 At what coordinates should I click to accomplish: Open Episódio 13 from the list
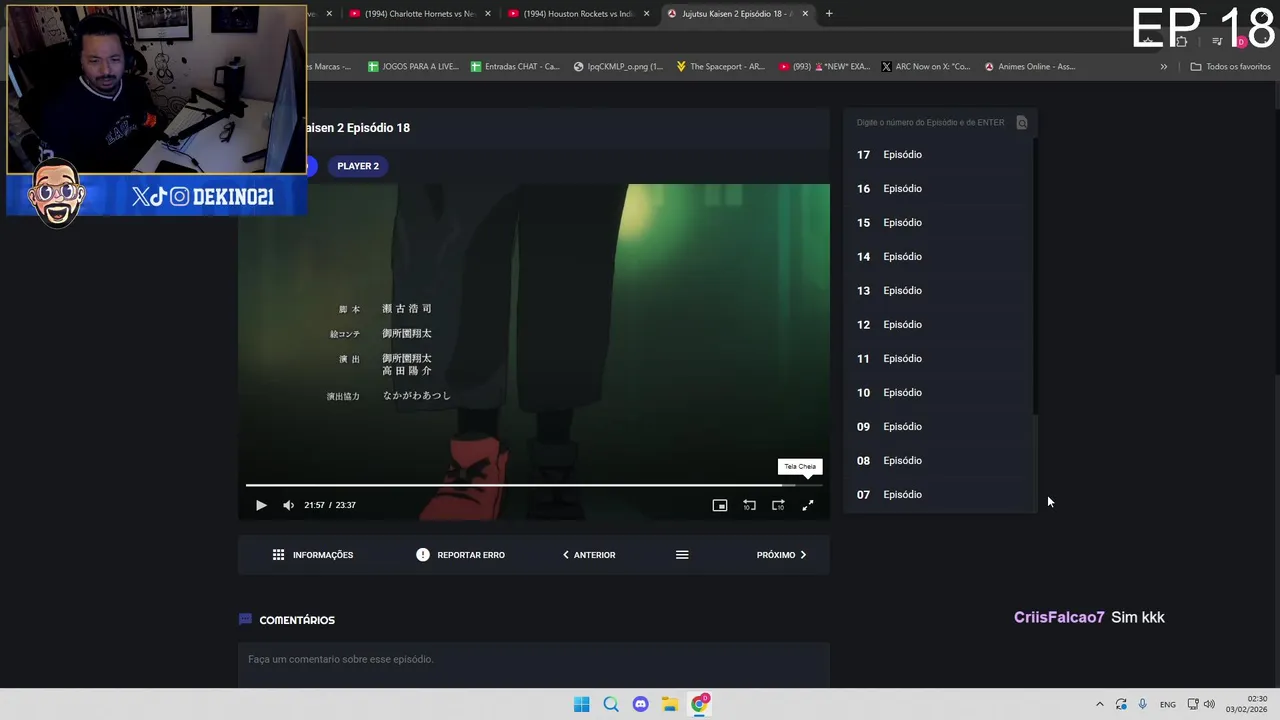[x=939, y=291]
